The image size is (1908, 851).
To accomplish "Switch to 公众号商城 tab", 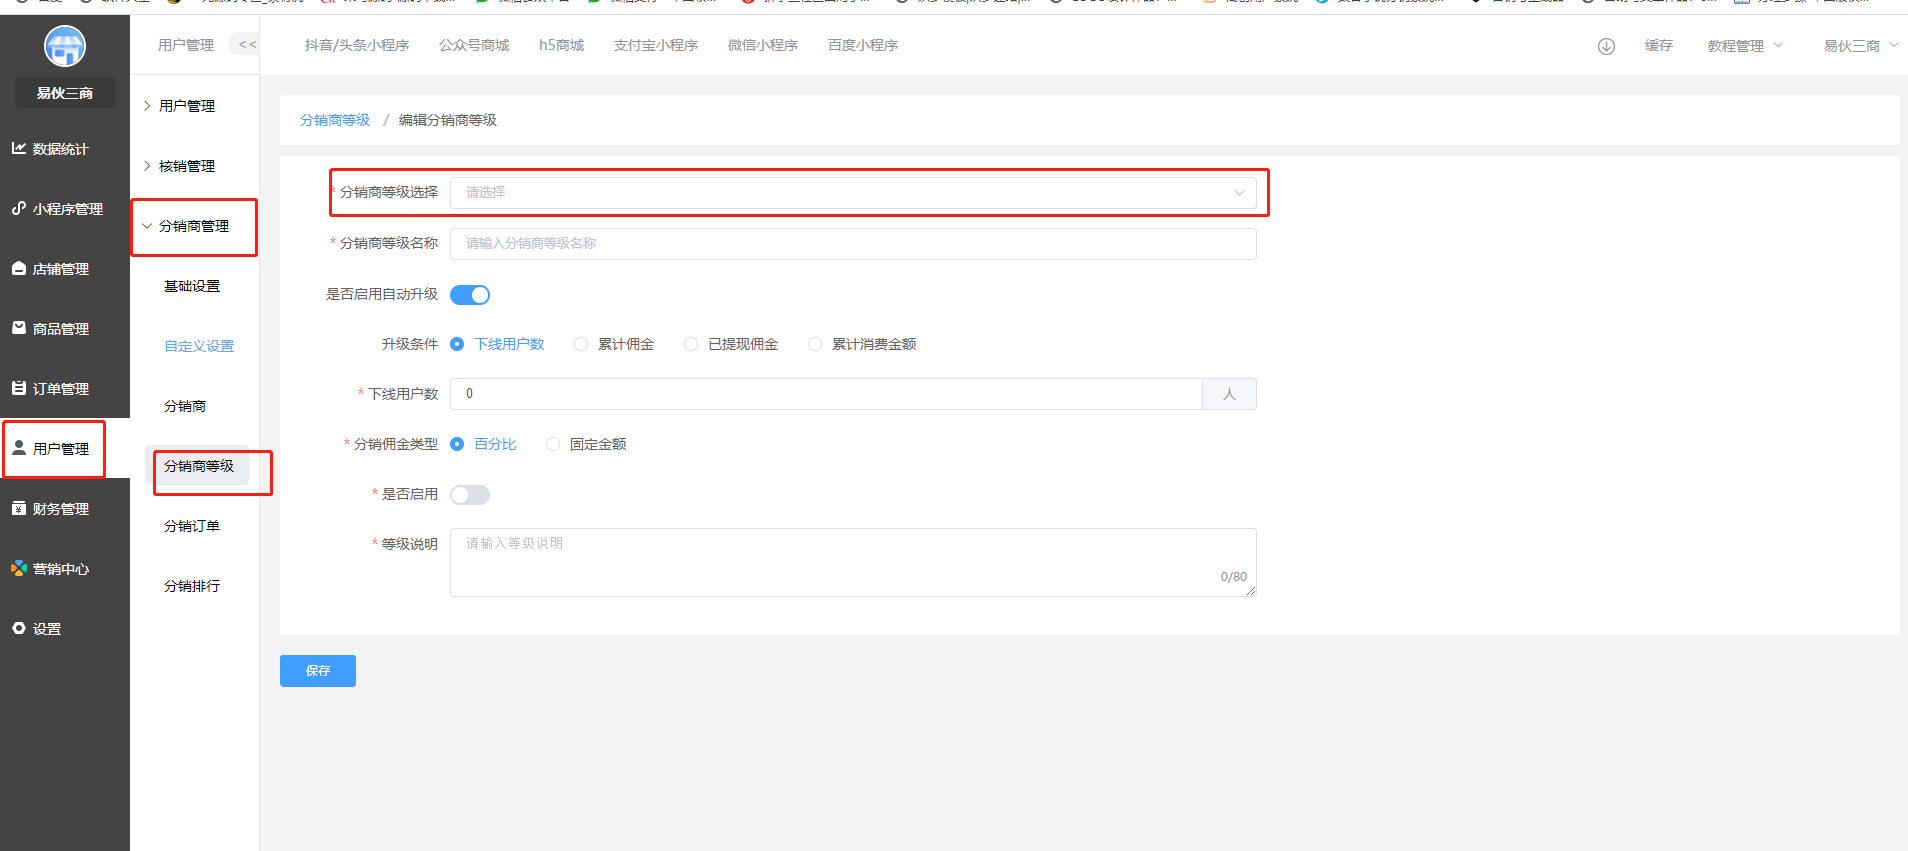I will [x=474, y=45].
